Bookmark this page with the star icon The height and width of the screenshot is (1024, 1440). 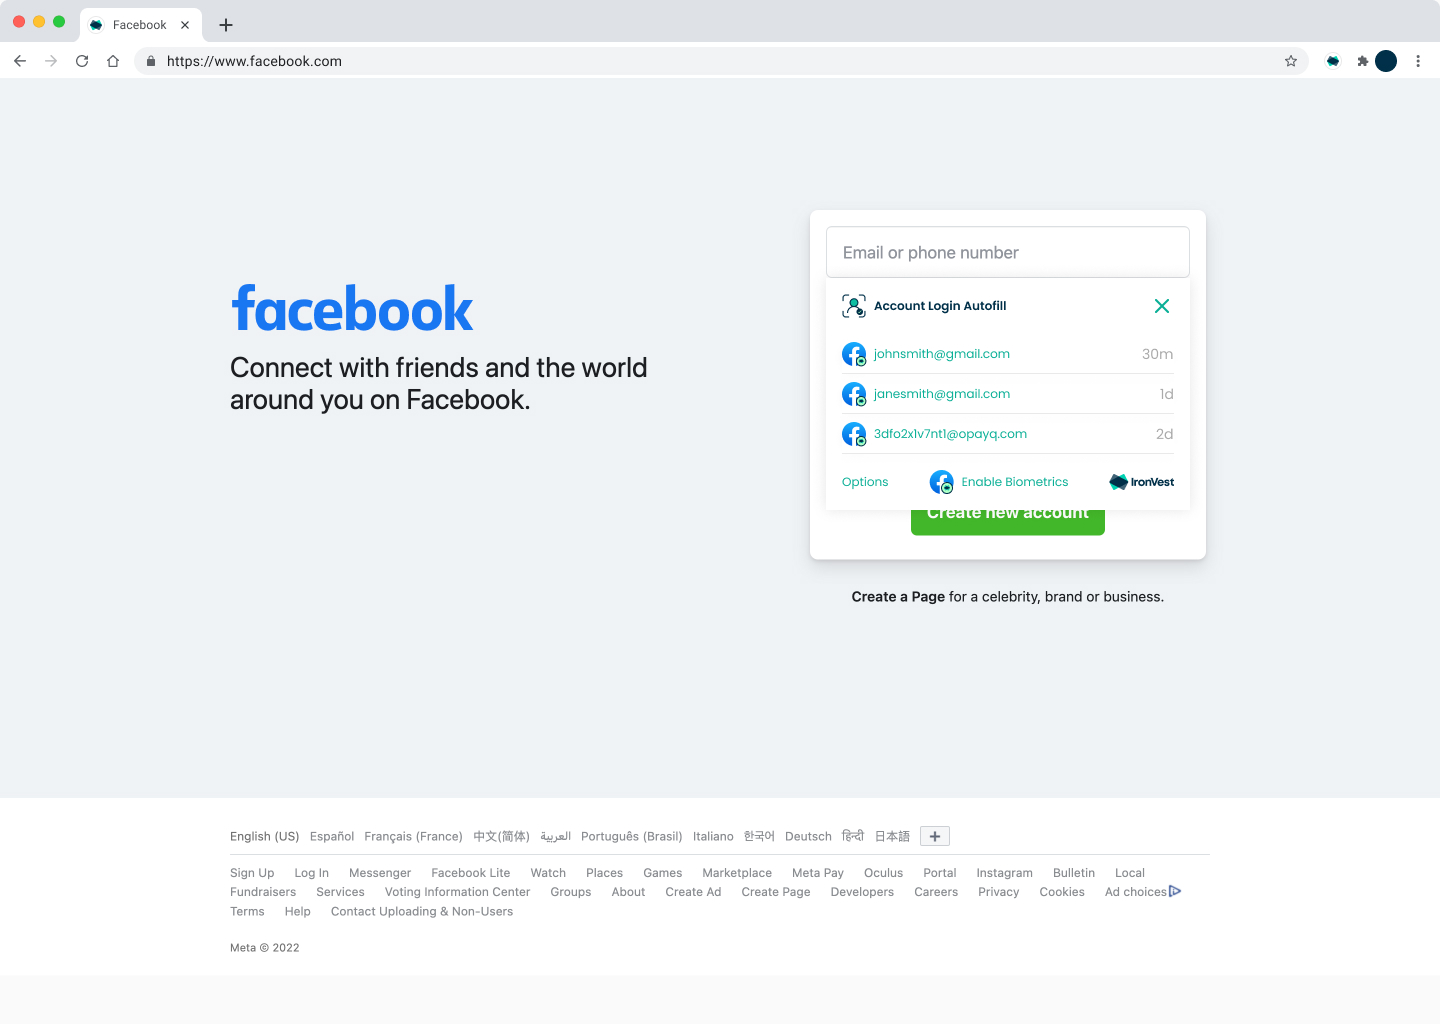point(1291,61)
